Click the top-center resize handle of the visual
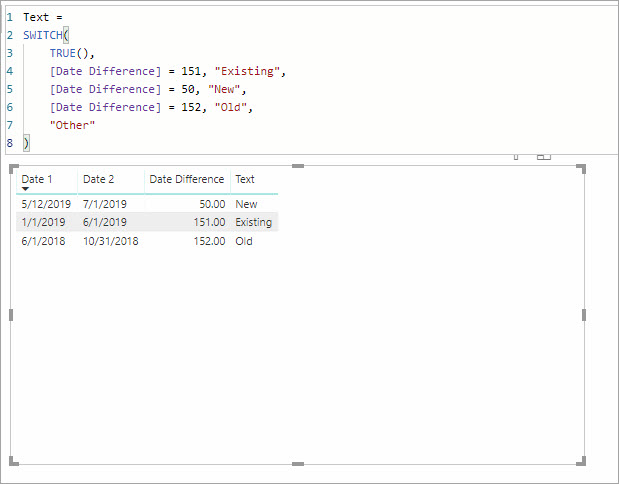 pos(298,166)
